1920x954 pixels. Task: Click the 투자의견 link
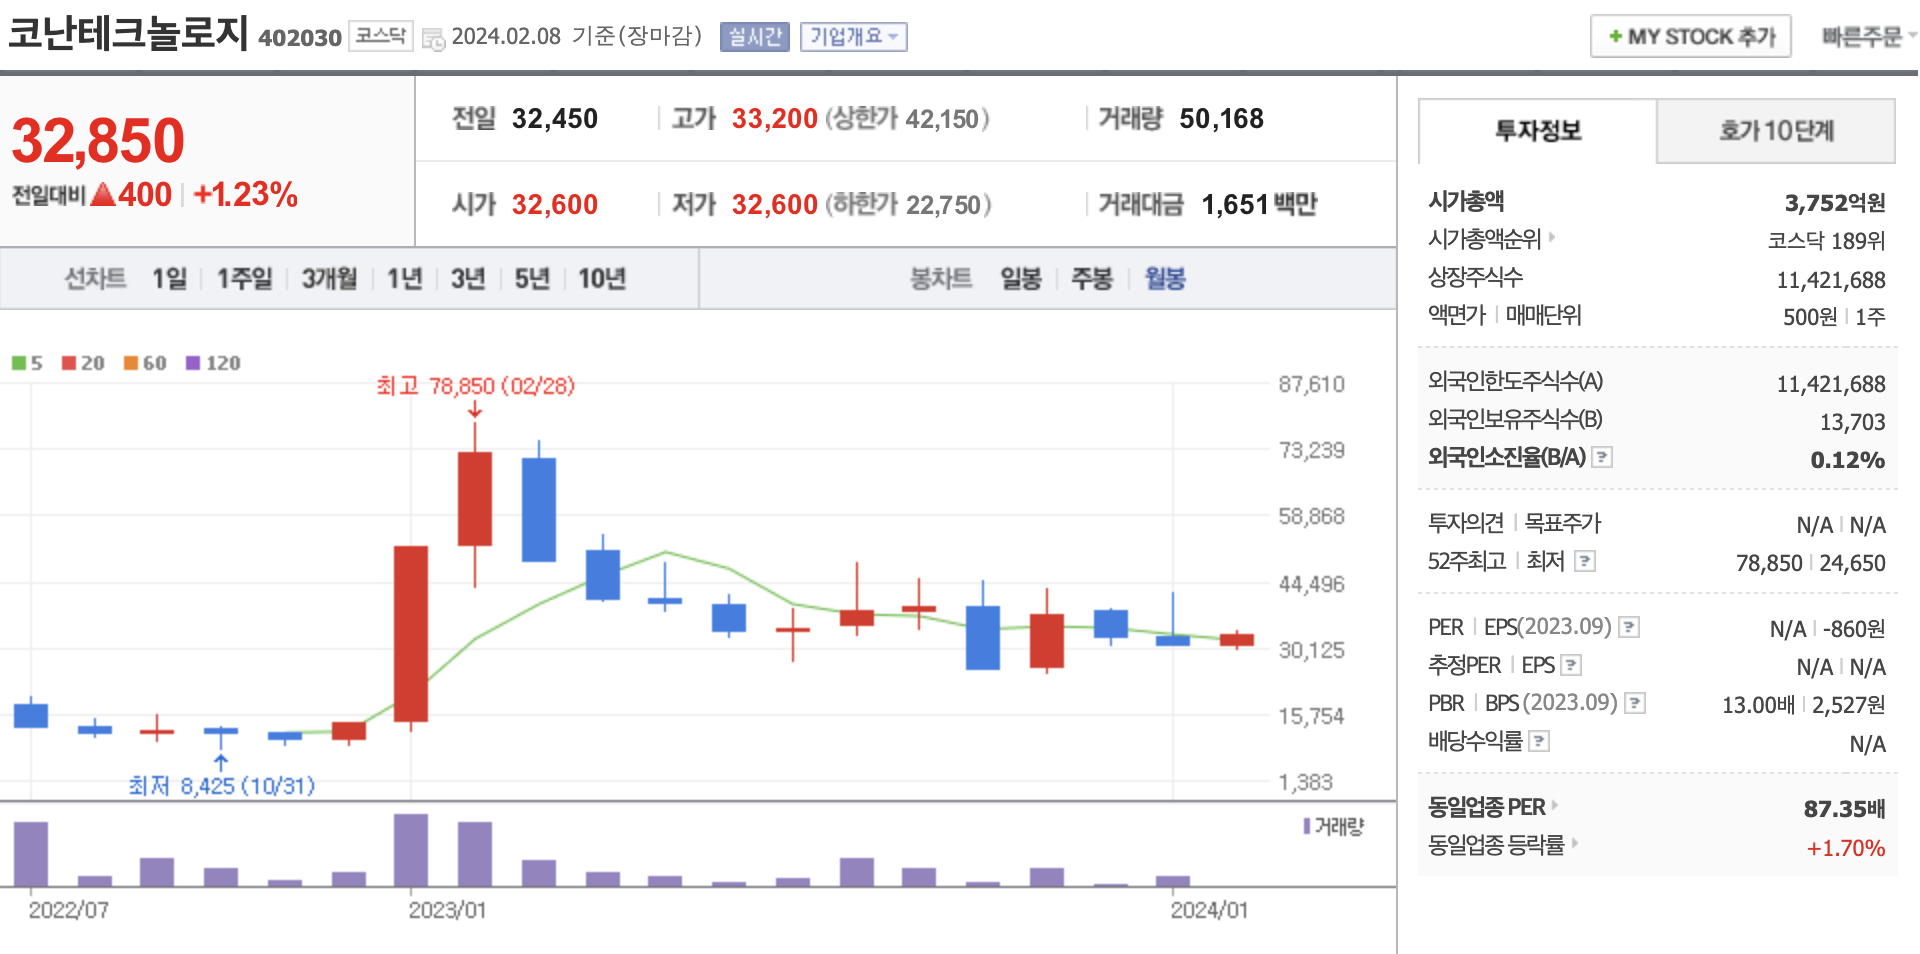(1466, 523)
